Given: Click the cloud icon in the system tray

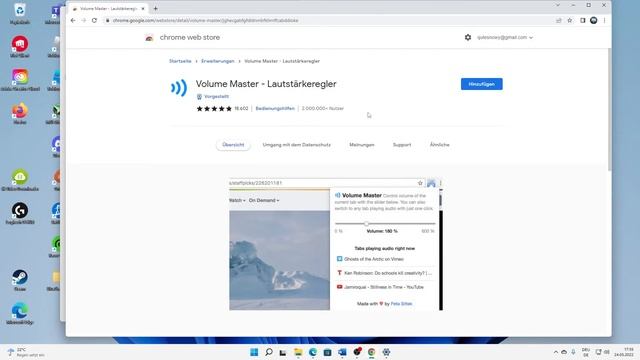Looking at the screenshot, I should [564, 352].
